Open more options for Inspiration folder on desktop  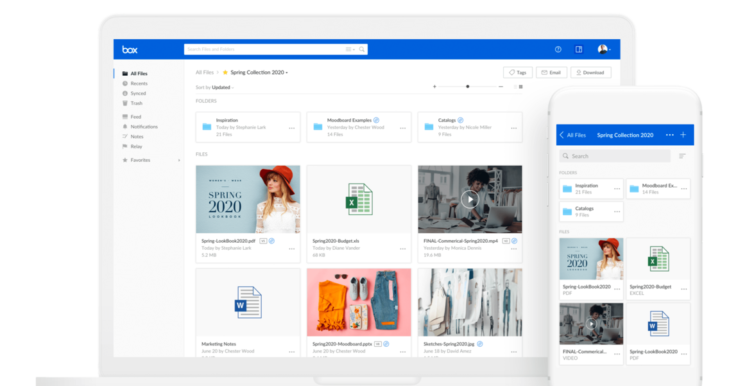click(292, 128)
